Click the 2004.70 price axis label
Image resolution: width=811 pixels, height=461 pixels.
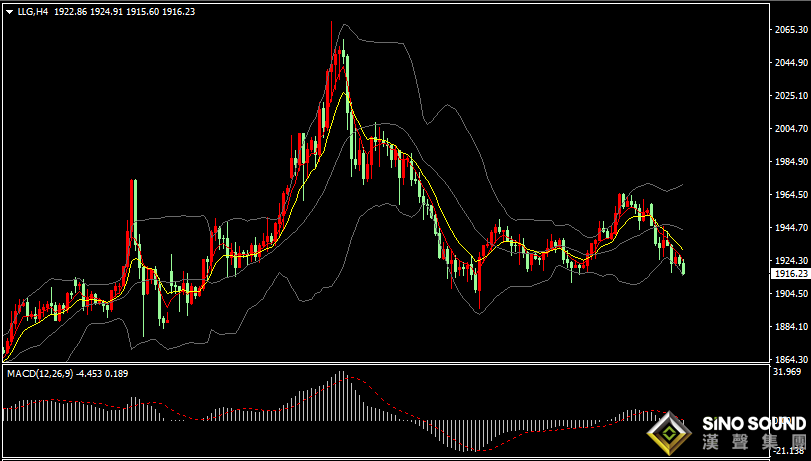[x=789, y=128]
